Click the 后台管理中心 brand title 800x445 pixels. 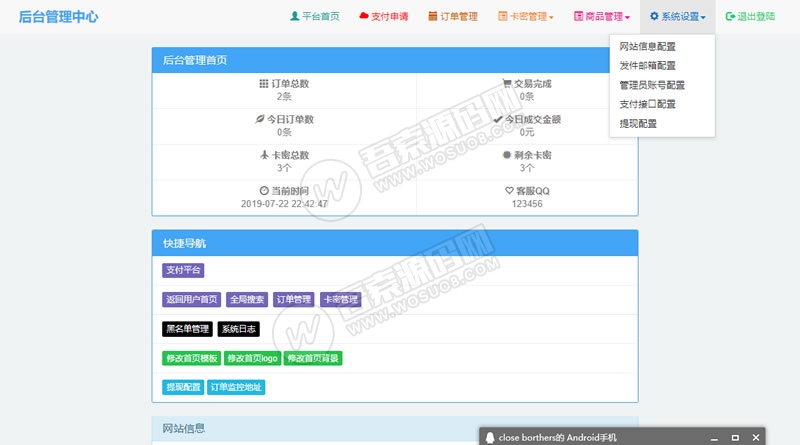(59, 17)
